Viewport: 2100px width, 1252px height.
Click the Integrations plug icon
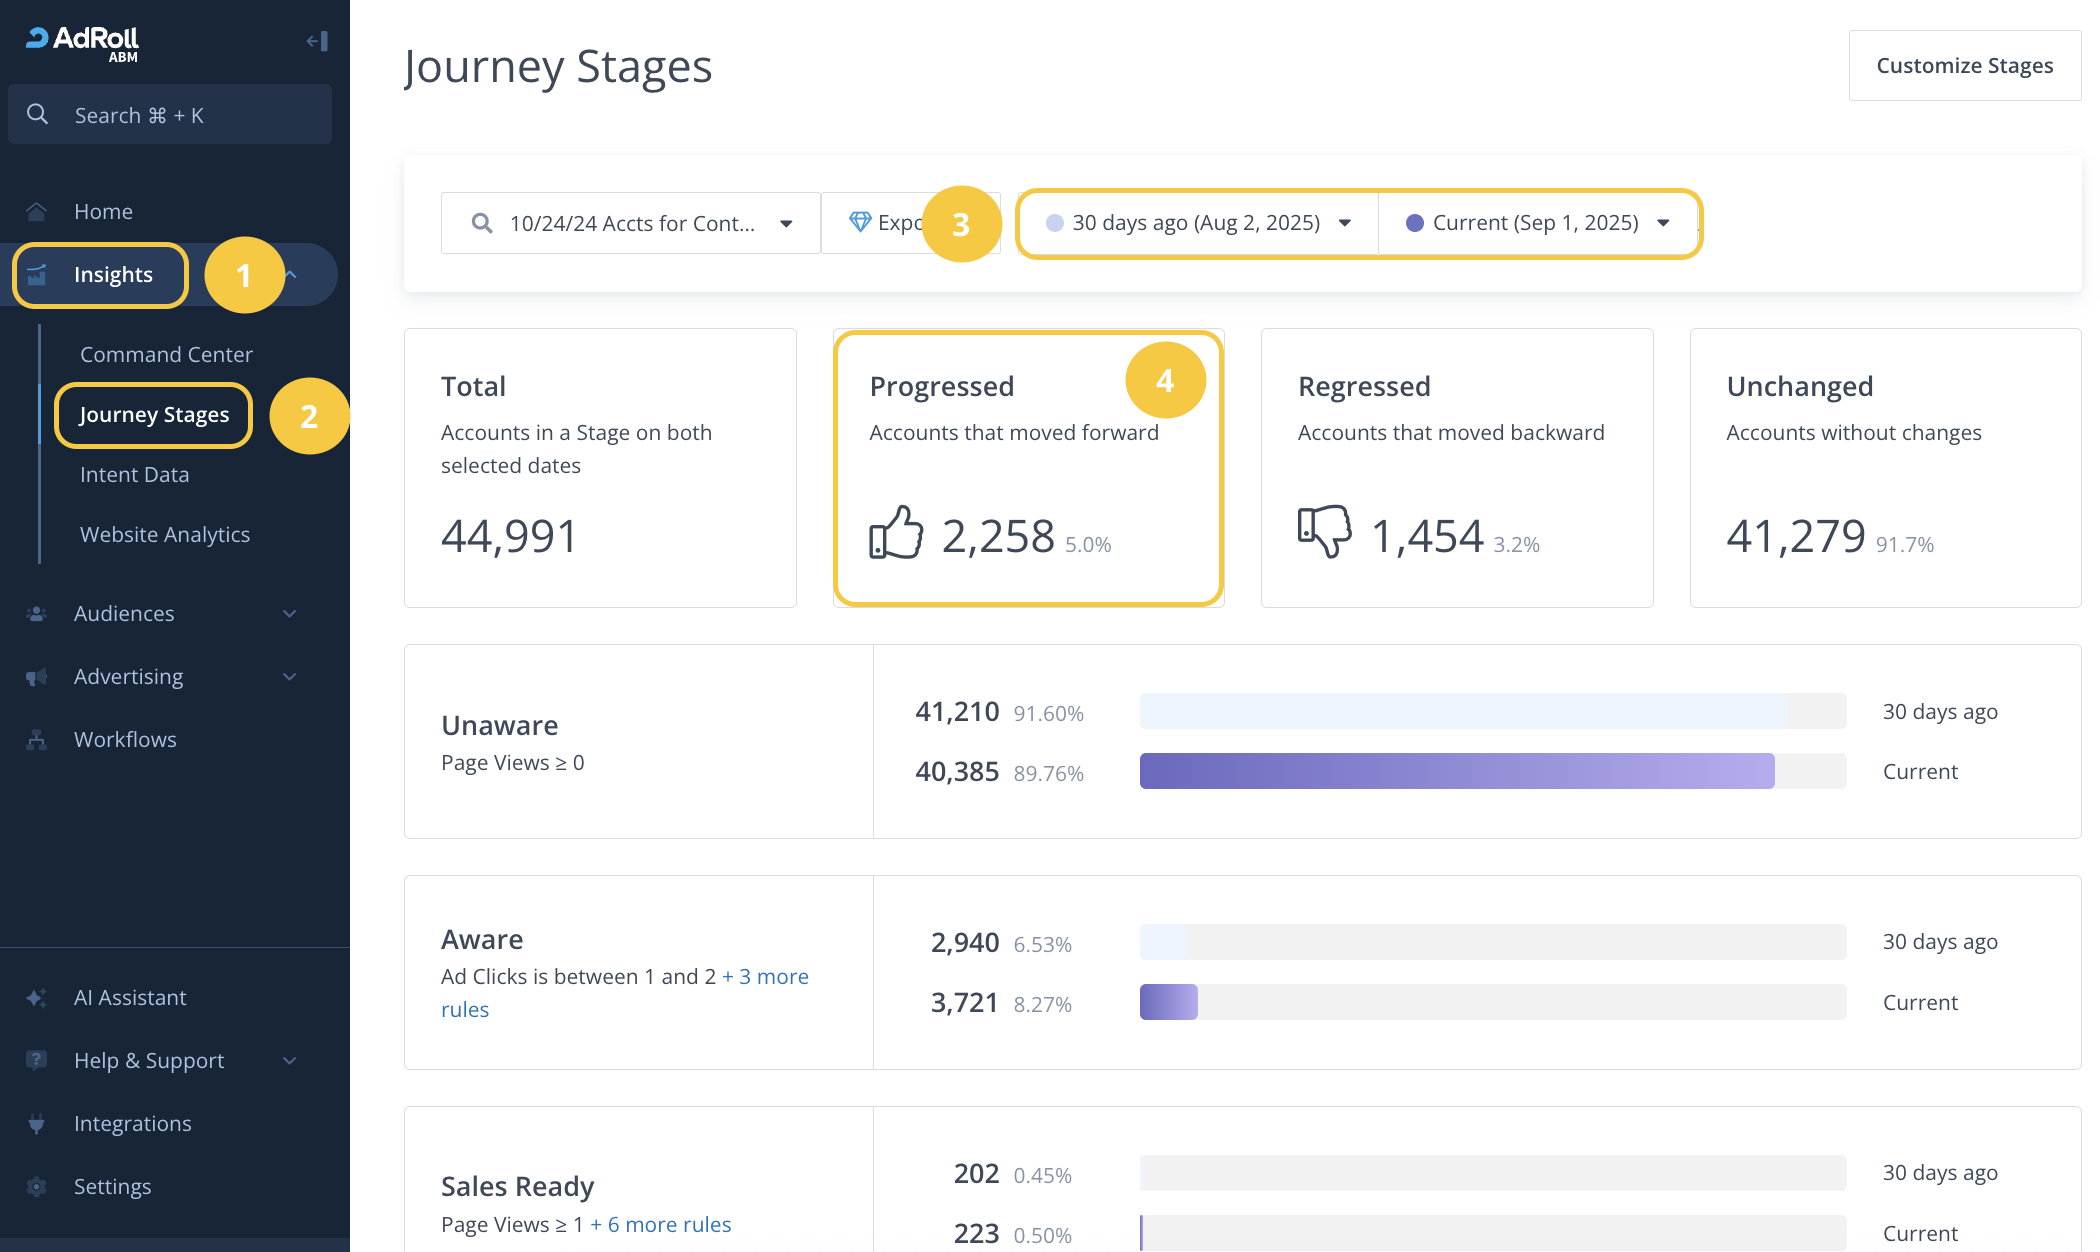point(37,1124)
